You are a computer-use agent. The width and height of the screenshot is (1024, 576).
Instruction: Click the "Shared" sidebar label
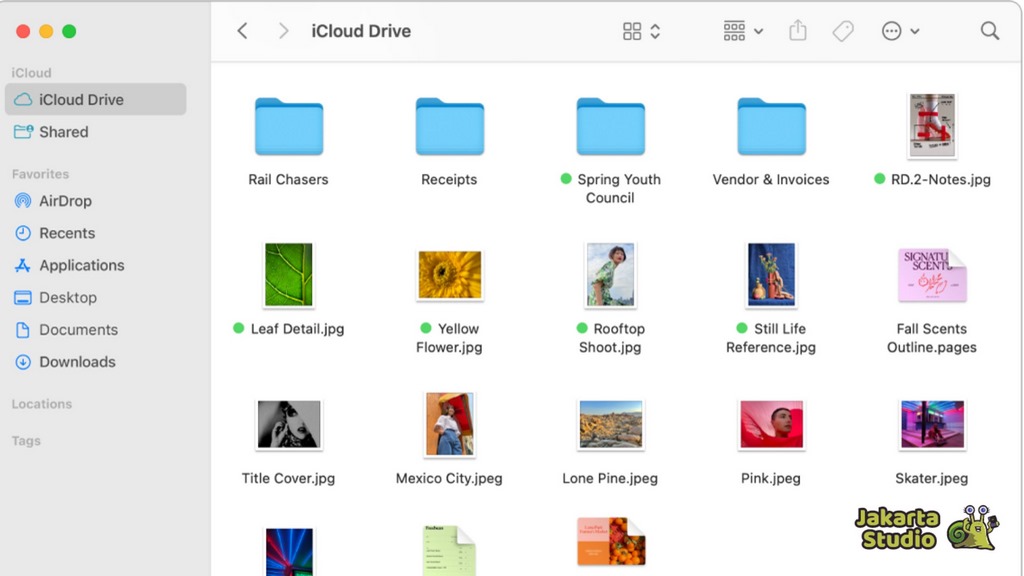tap(63, 132)
